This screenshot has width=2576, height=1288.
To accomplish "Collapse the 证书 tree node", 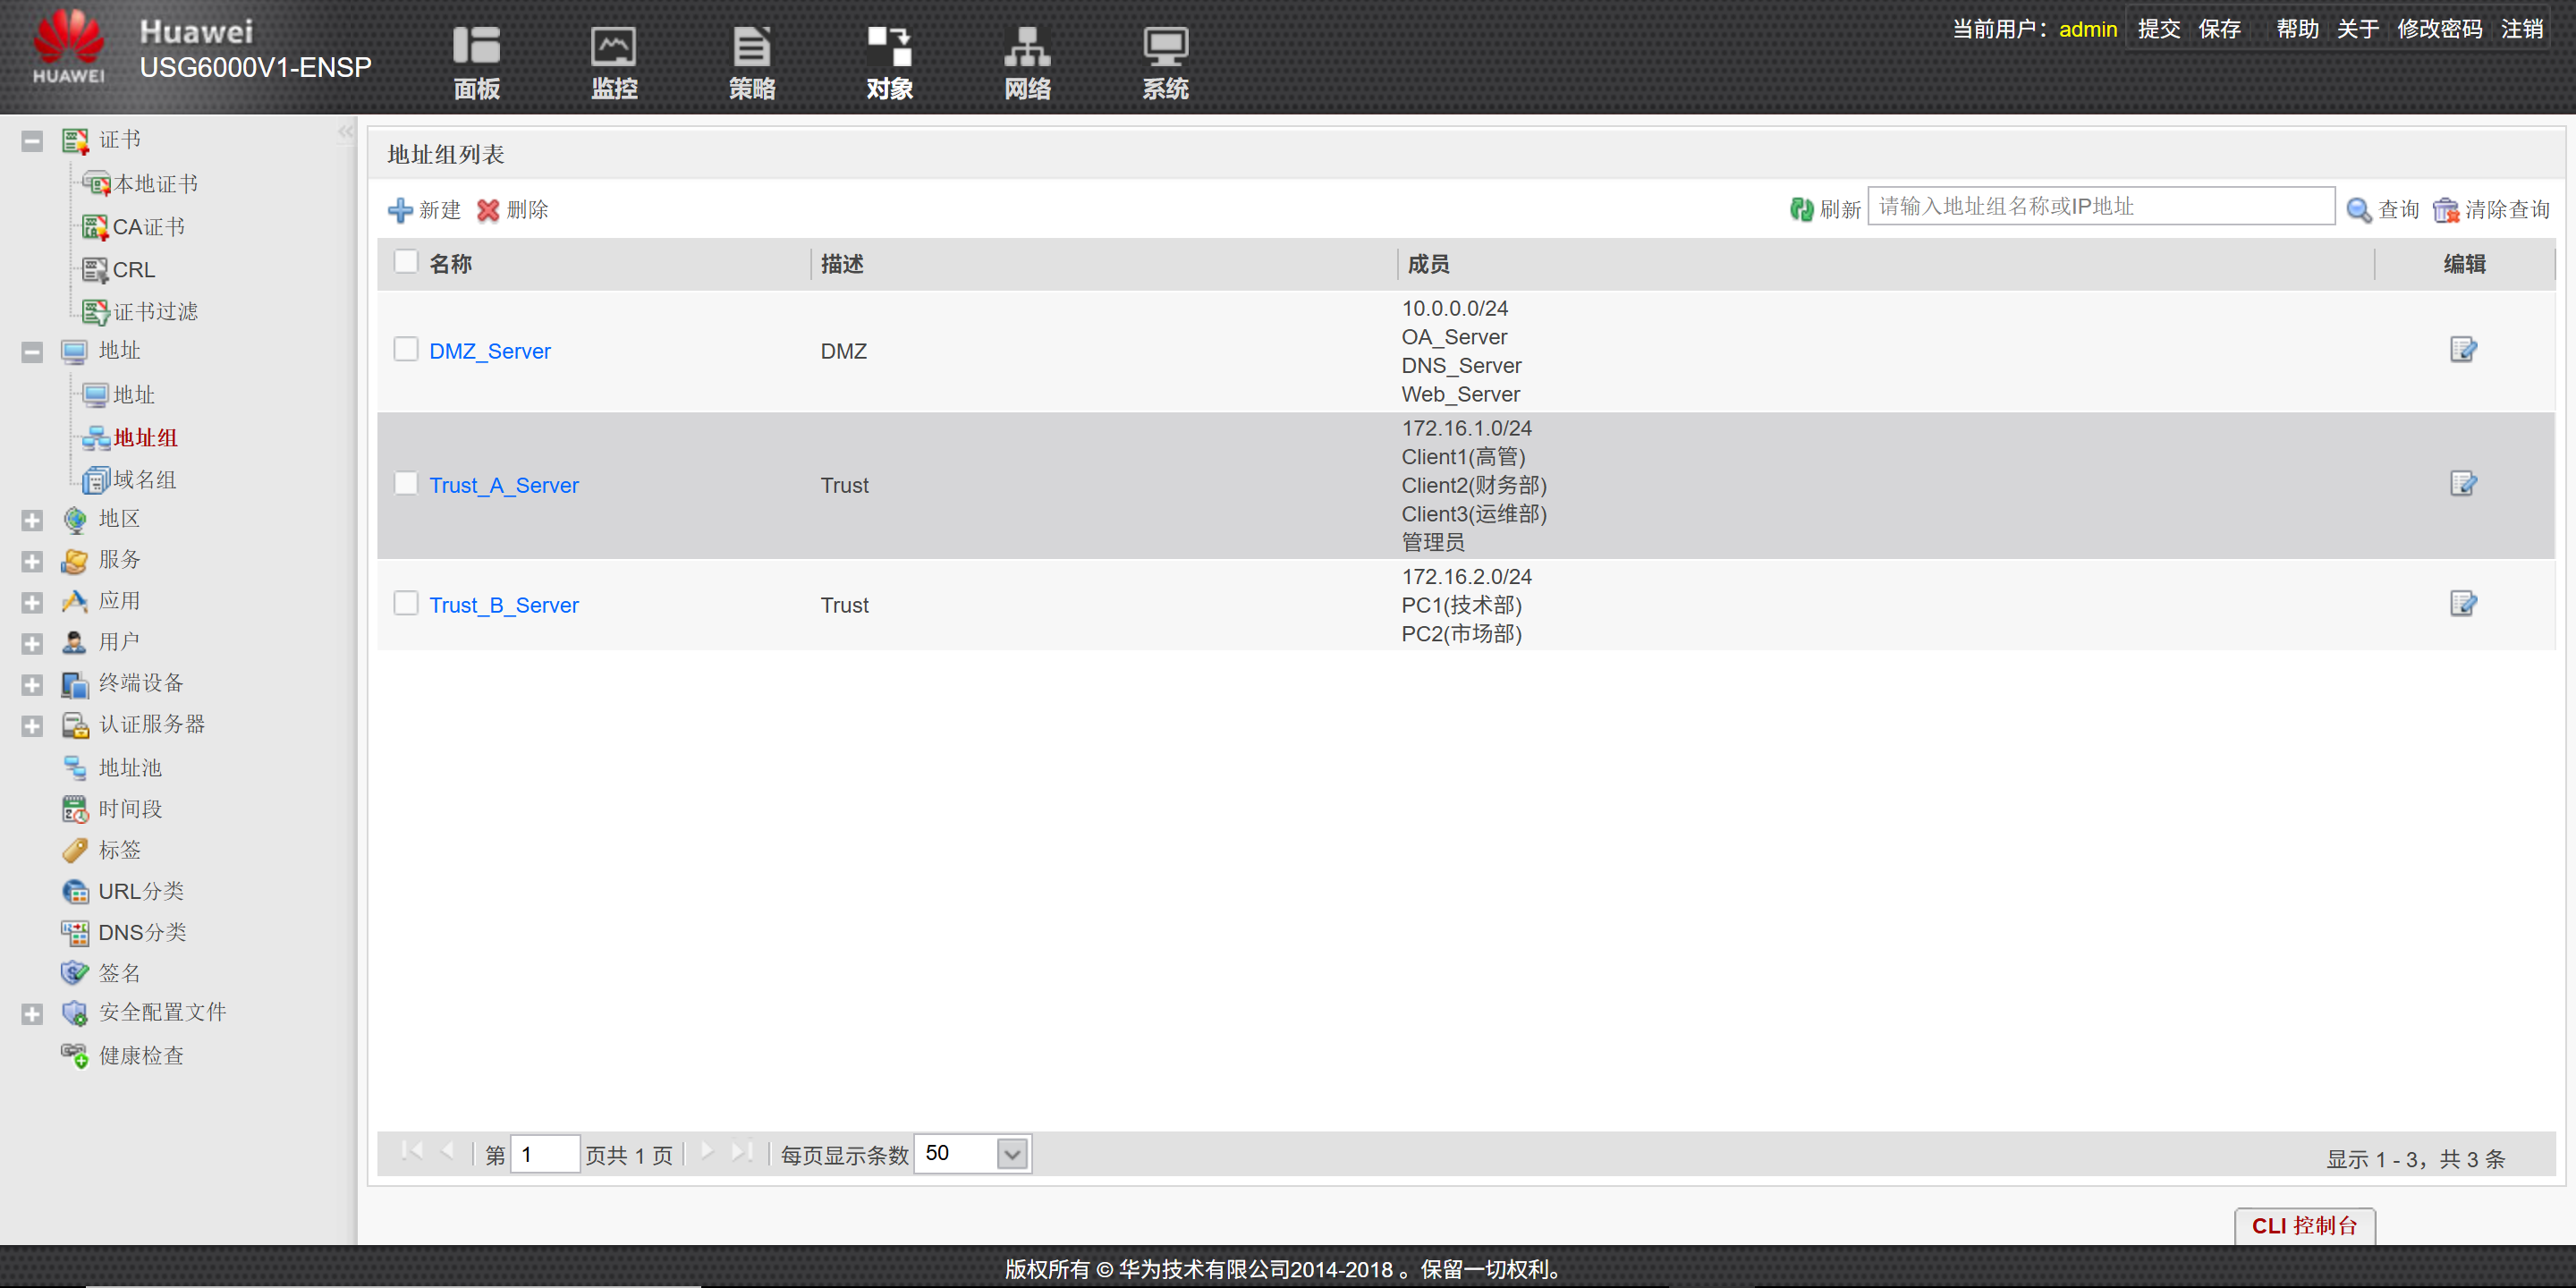I will point(32,141).
